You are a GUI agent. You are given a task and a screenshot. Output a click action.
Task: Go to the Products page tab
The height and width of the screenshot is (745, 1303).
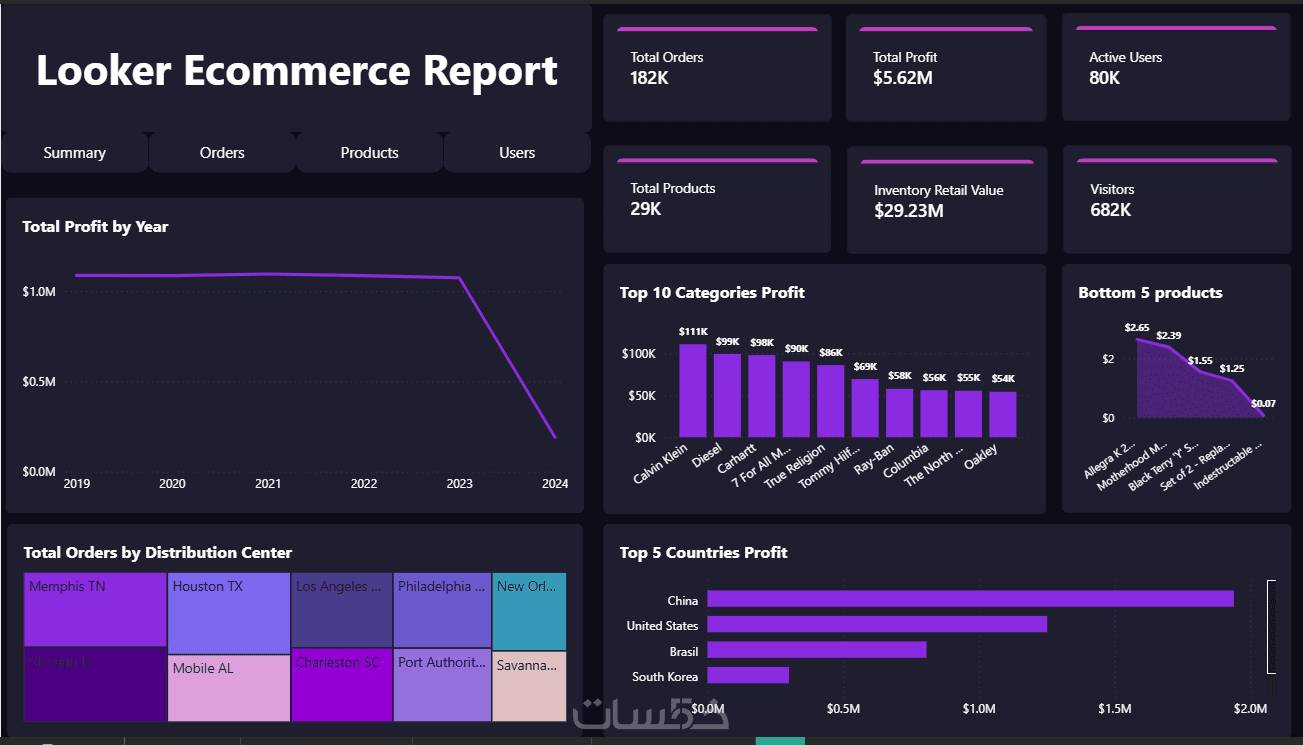point(369,153)
